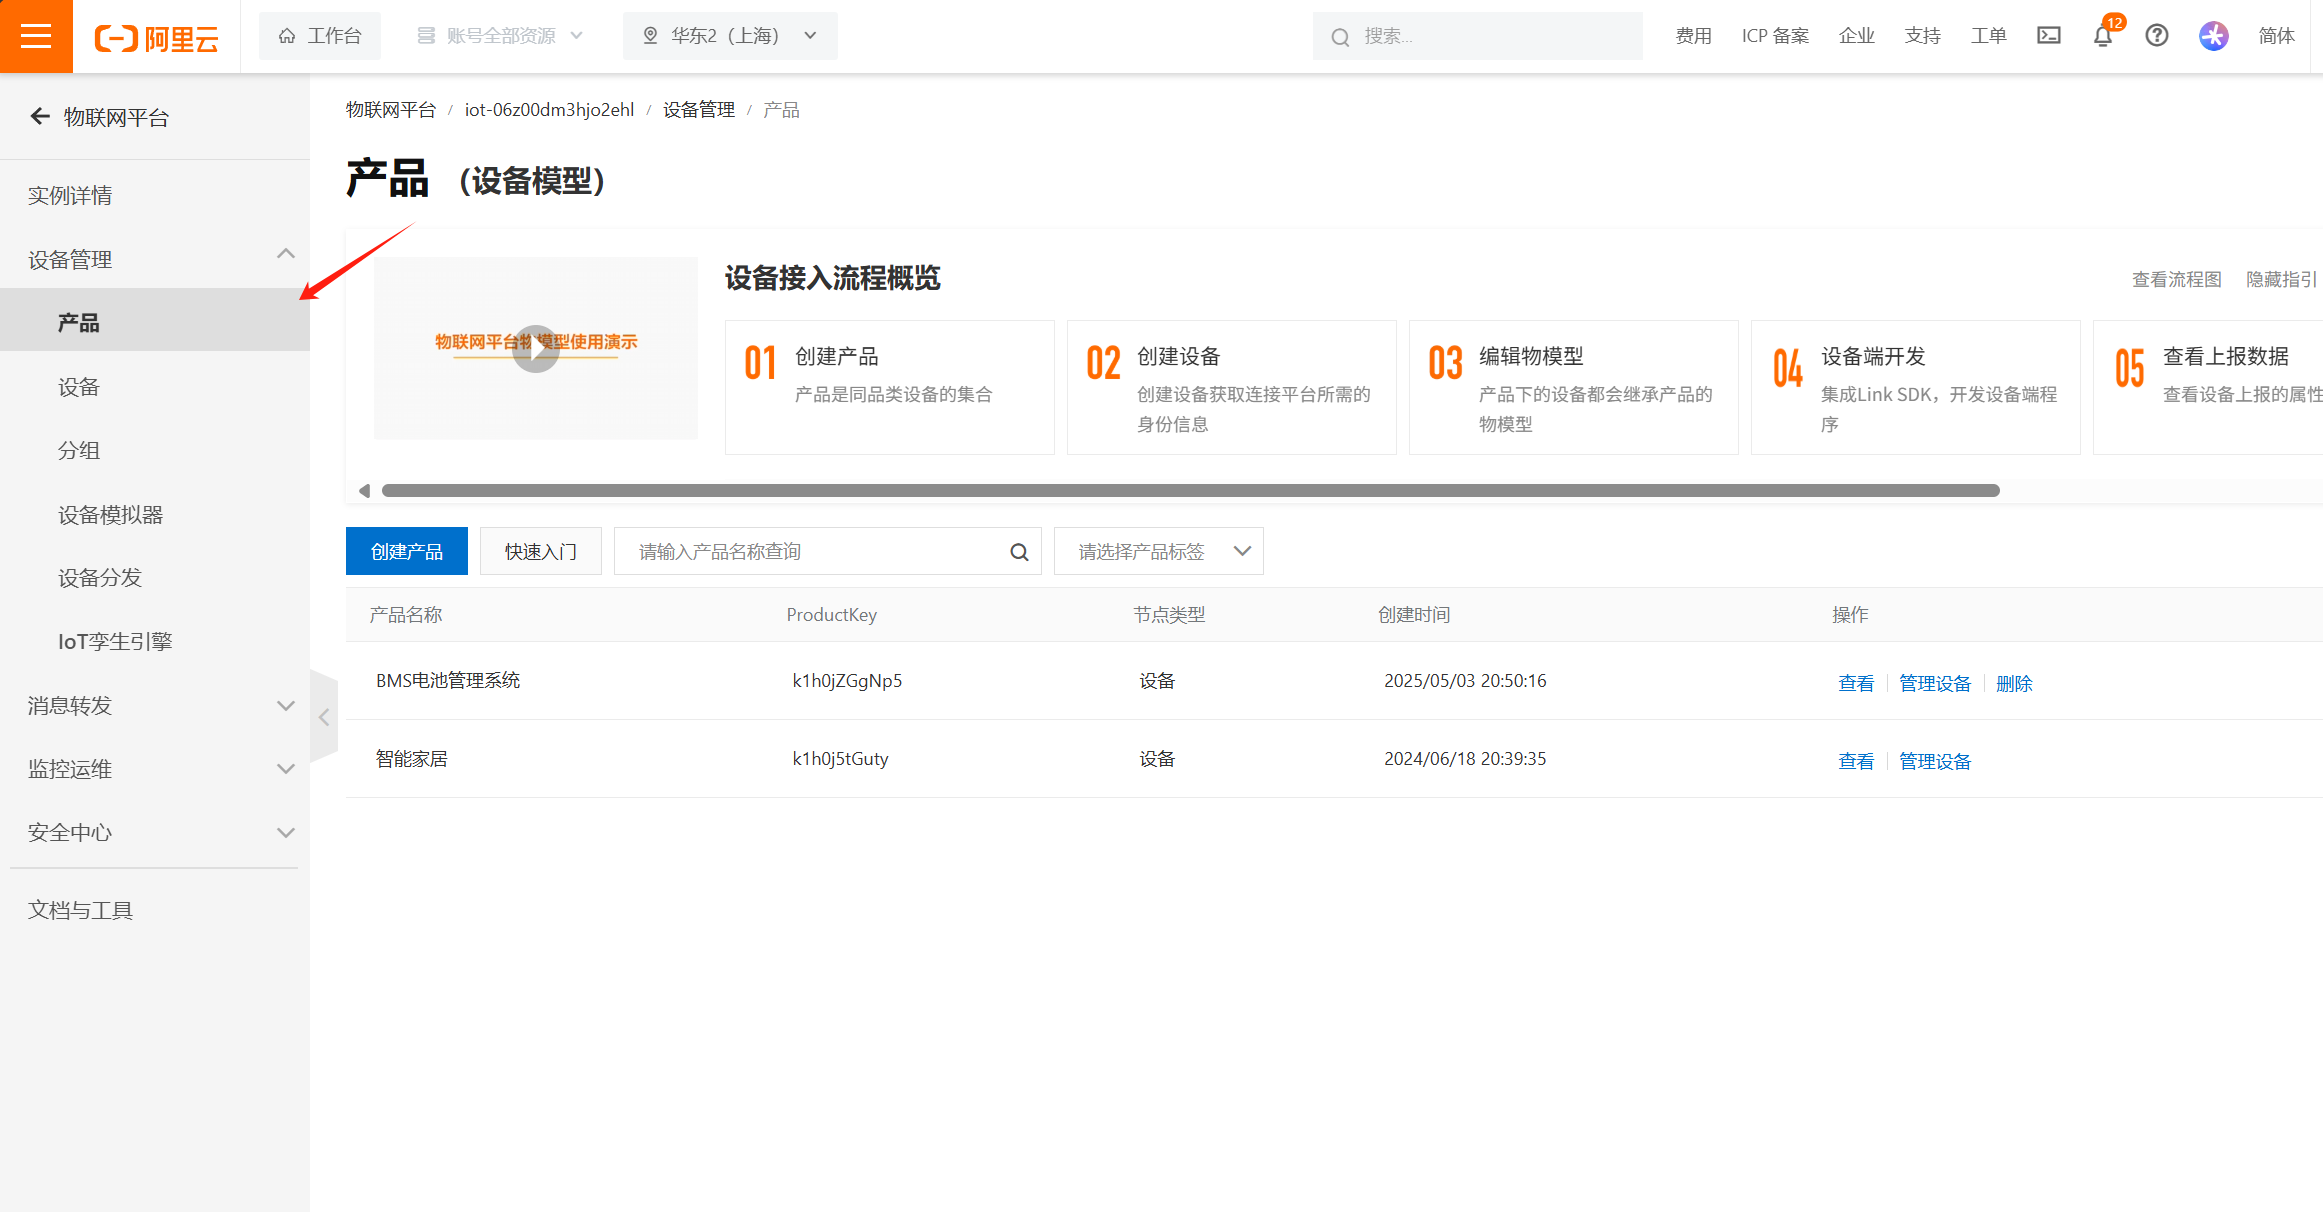2323x1212 pixels.
Task: Click 管理设备 for BMS电池管理系统
Action: tap(1934, 683)
